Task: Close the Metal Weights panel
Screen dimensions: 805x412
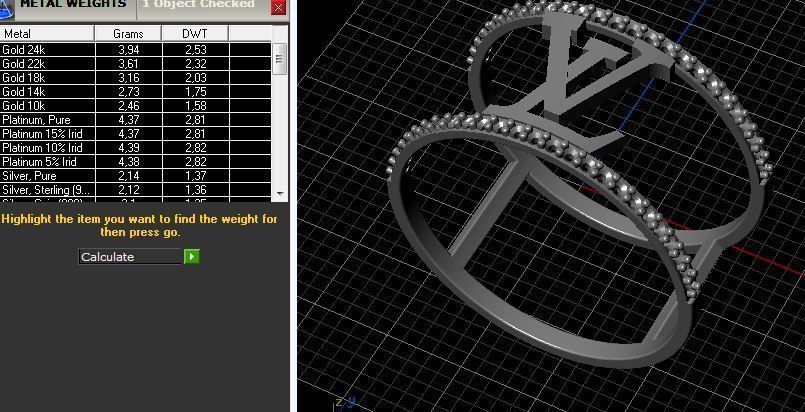Action: 278,7
